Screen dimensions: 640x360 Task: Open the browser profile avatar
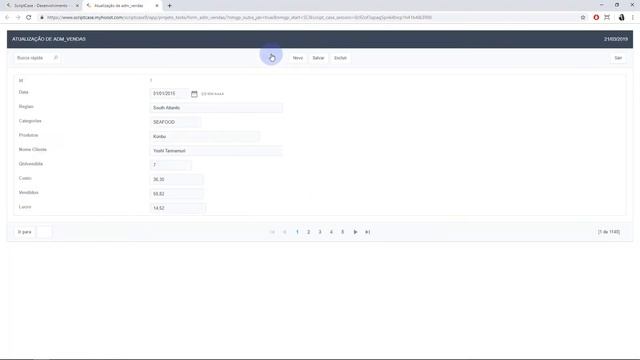click(x=621, y=18)
